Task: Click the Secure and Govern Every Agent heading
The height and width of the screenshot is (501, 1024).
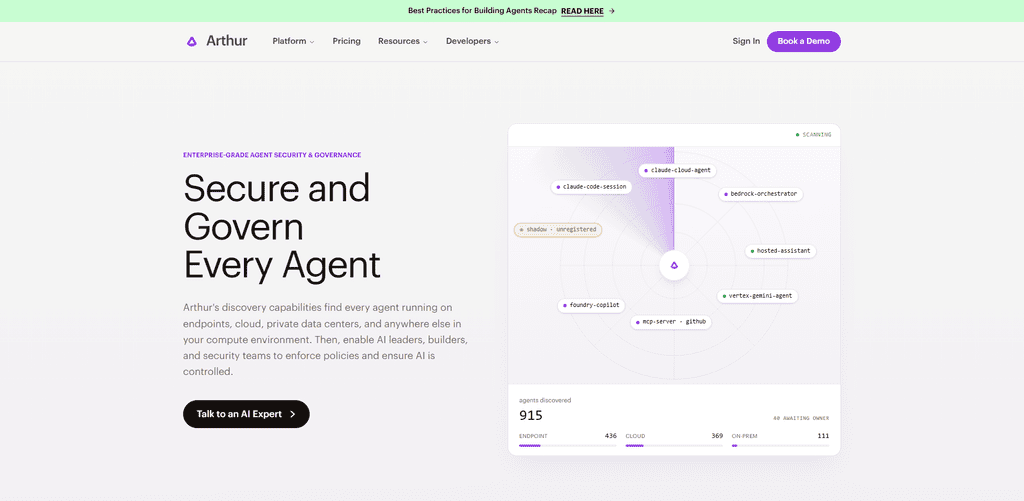Action: [281, 227]
